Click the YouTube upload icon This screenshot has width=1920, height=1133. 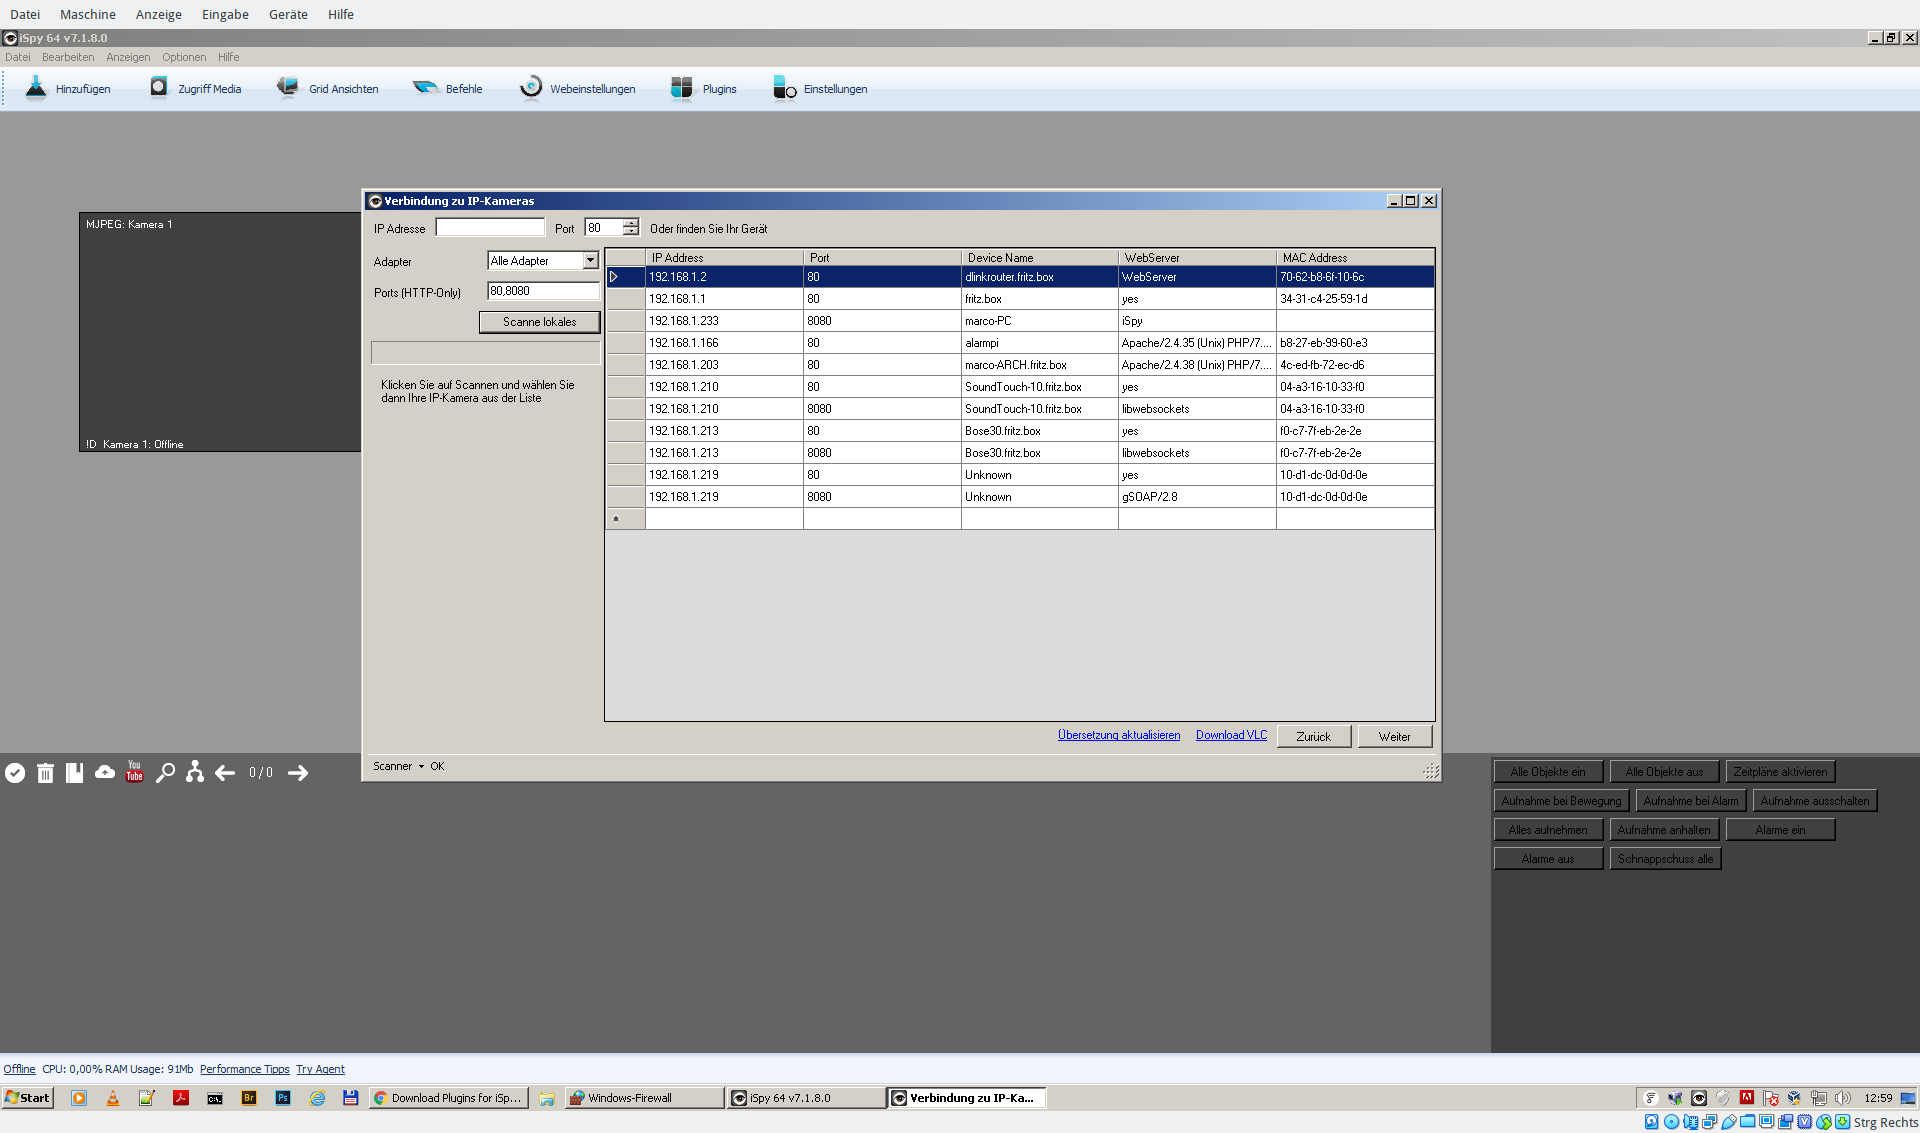pos(134,771)
